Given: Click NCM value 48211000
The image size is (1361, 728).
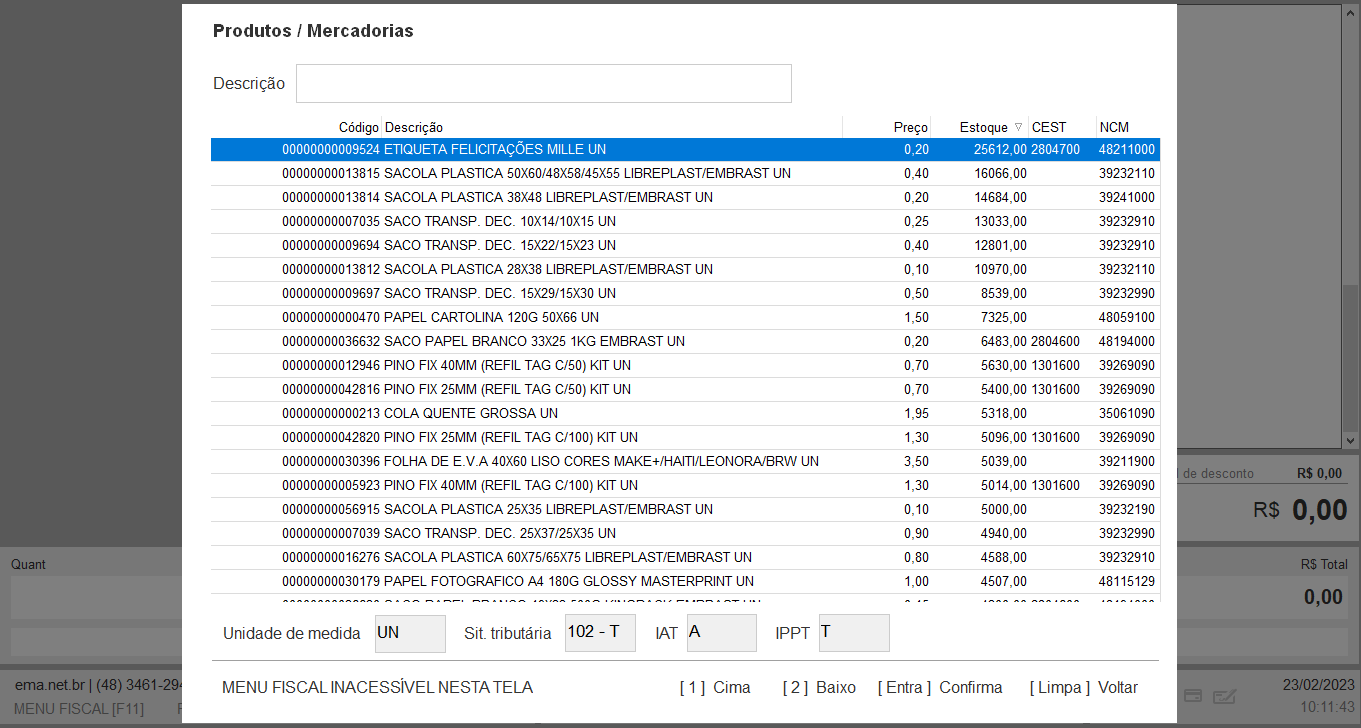Looking at the screenshot, I should [1127, 149].
